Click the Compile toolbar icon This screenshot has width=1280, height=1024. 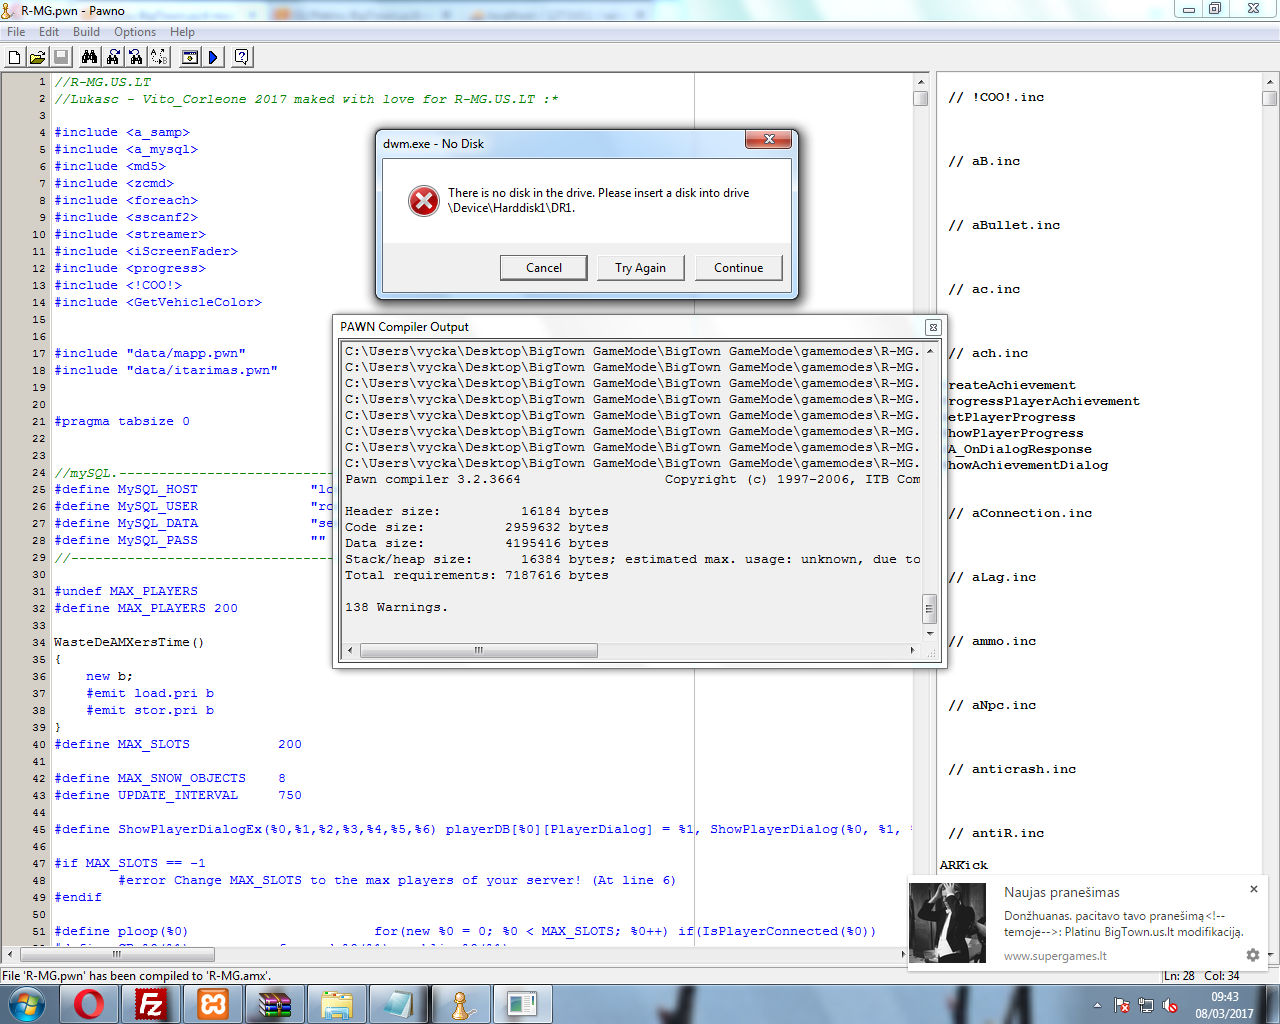(190, 58)
